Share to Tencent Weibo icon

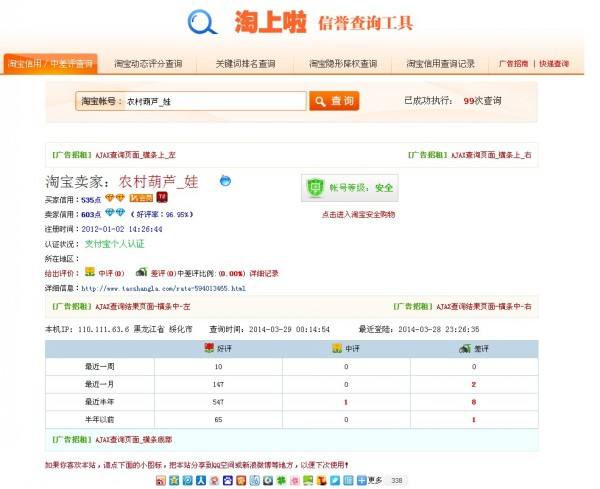tap(188, 481)
